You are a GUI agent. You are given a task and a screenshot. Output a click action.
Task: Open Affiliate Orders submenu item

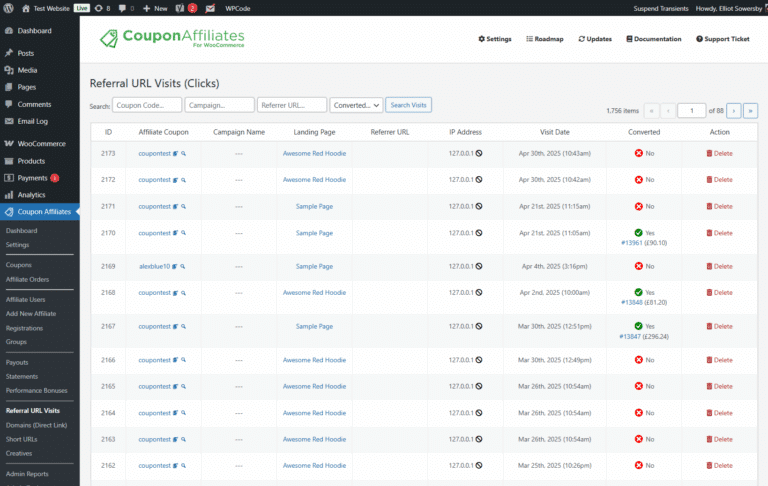(x=27, y=279)
